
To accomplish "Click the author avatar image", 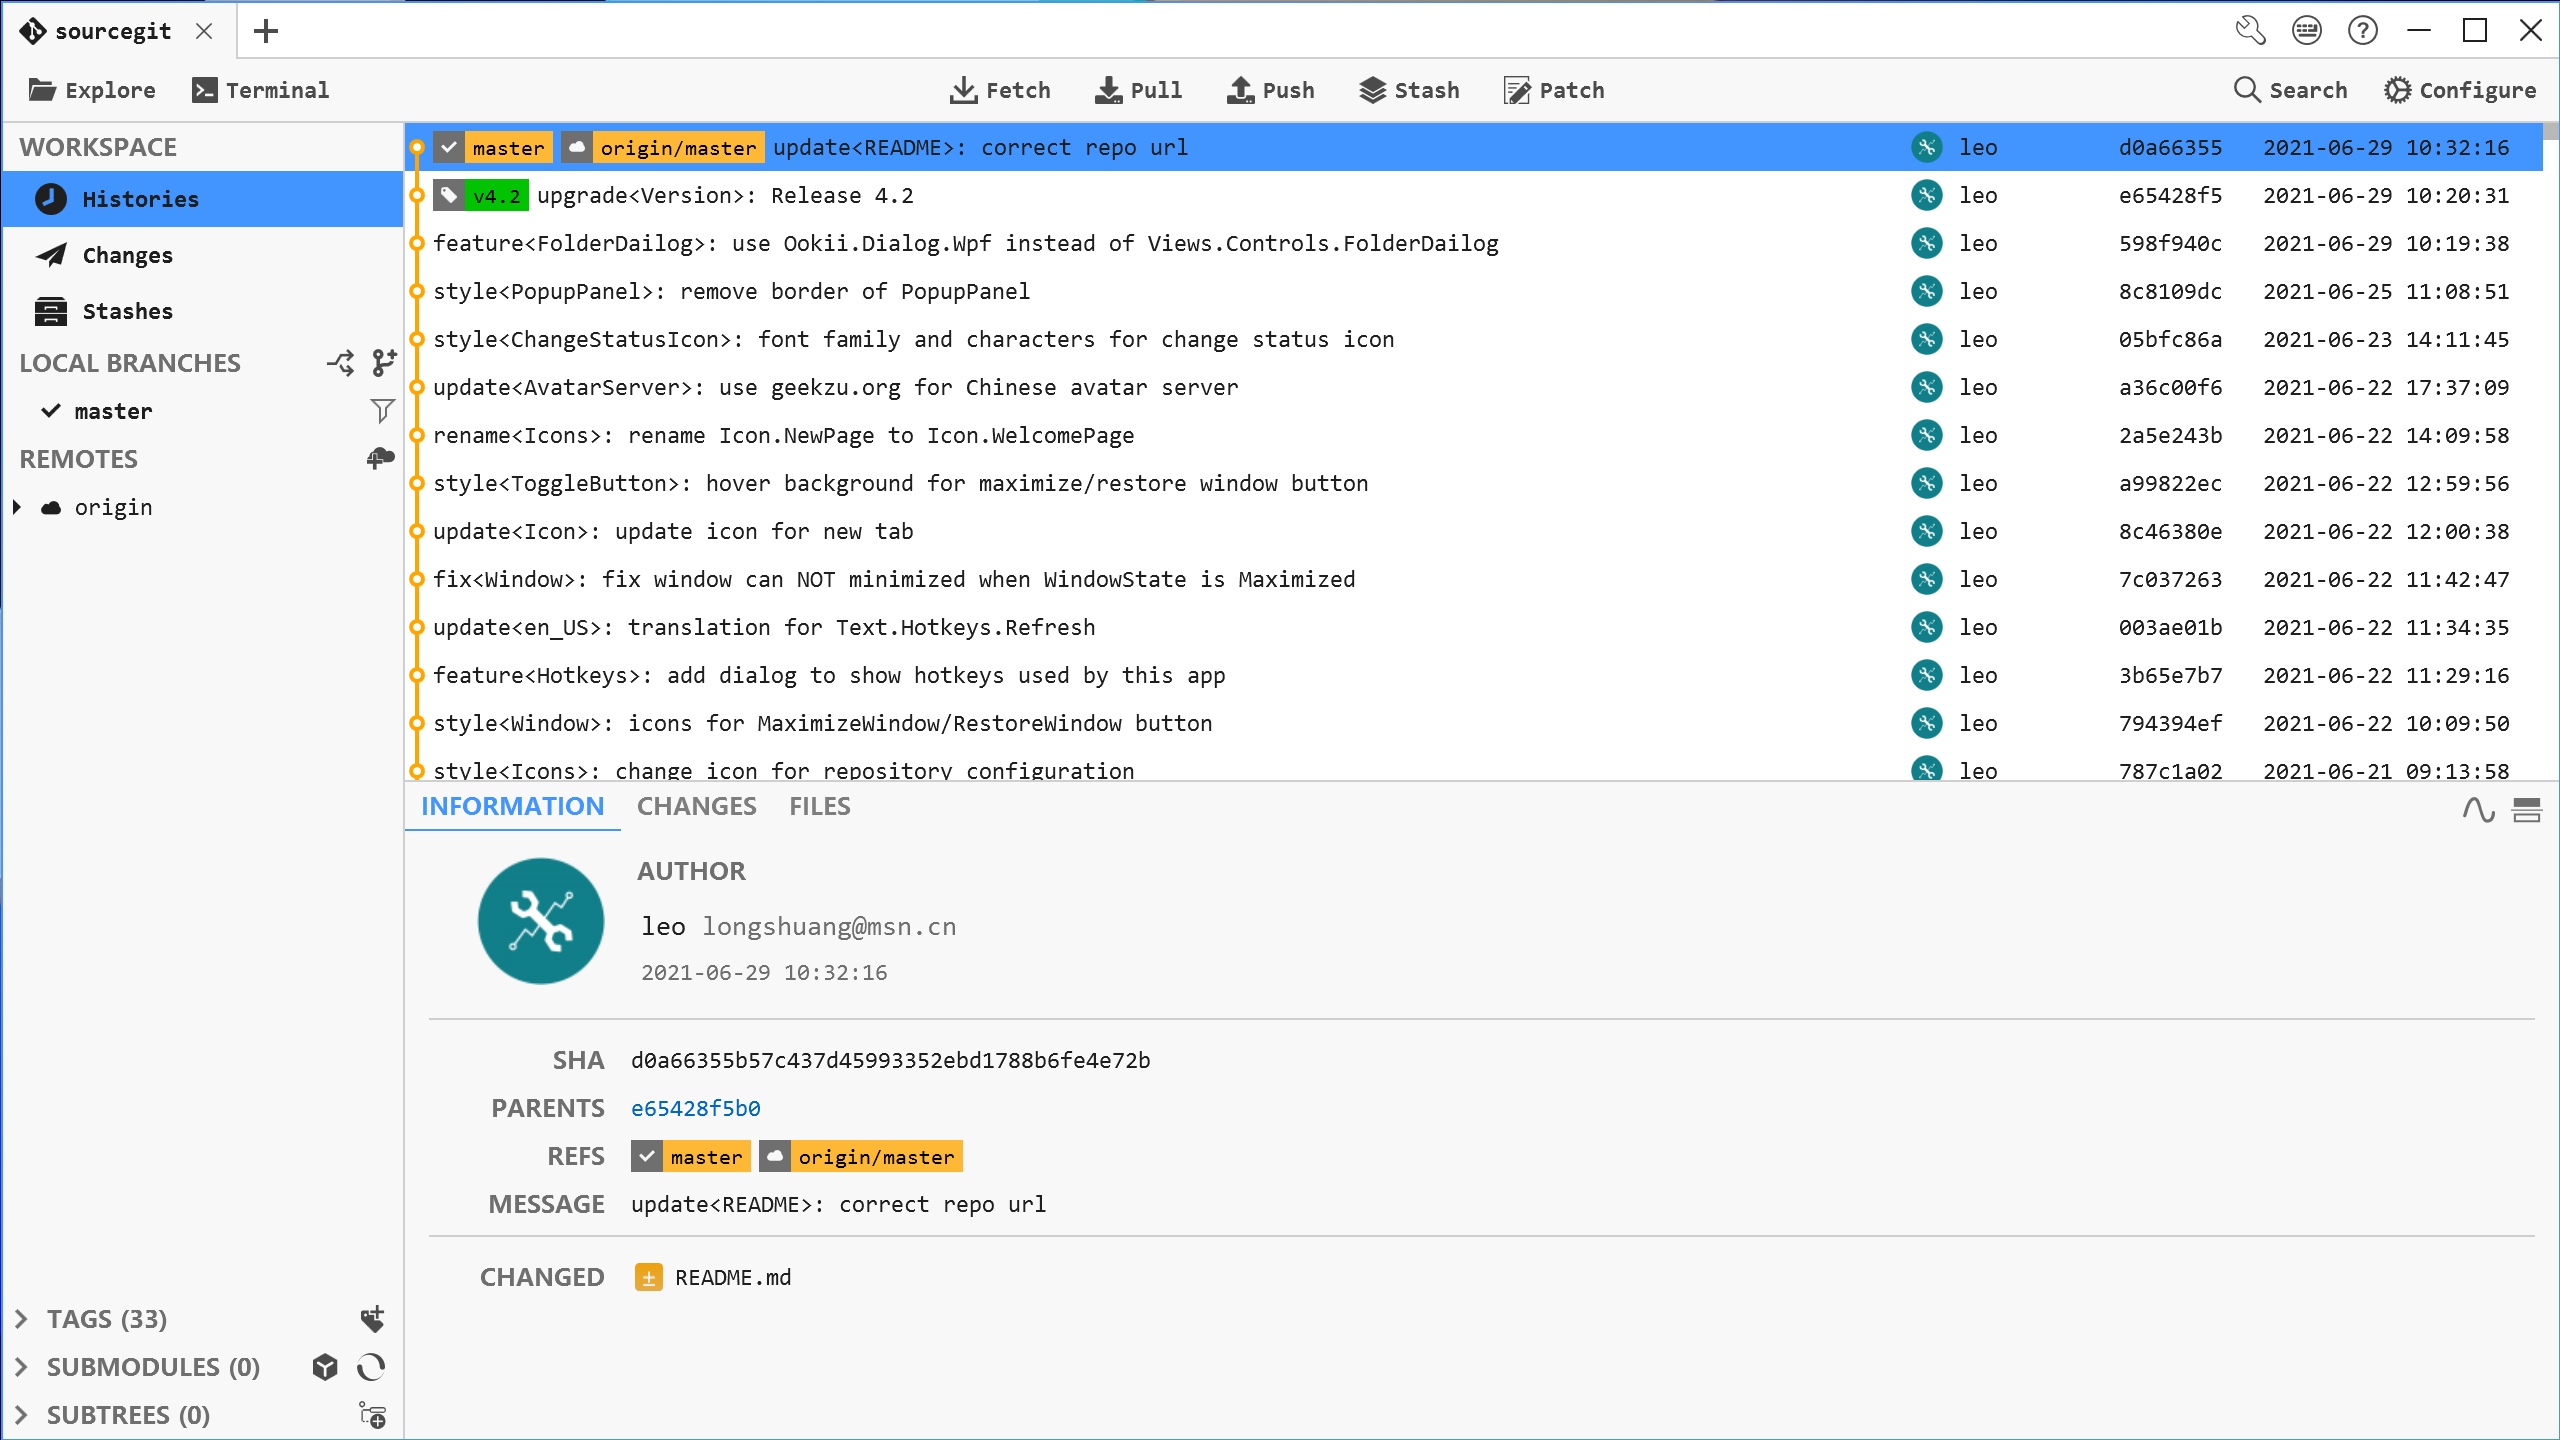I will tap(541, 921).
